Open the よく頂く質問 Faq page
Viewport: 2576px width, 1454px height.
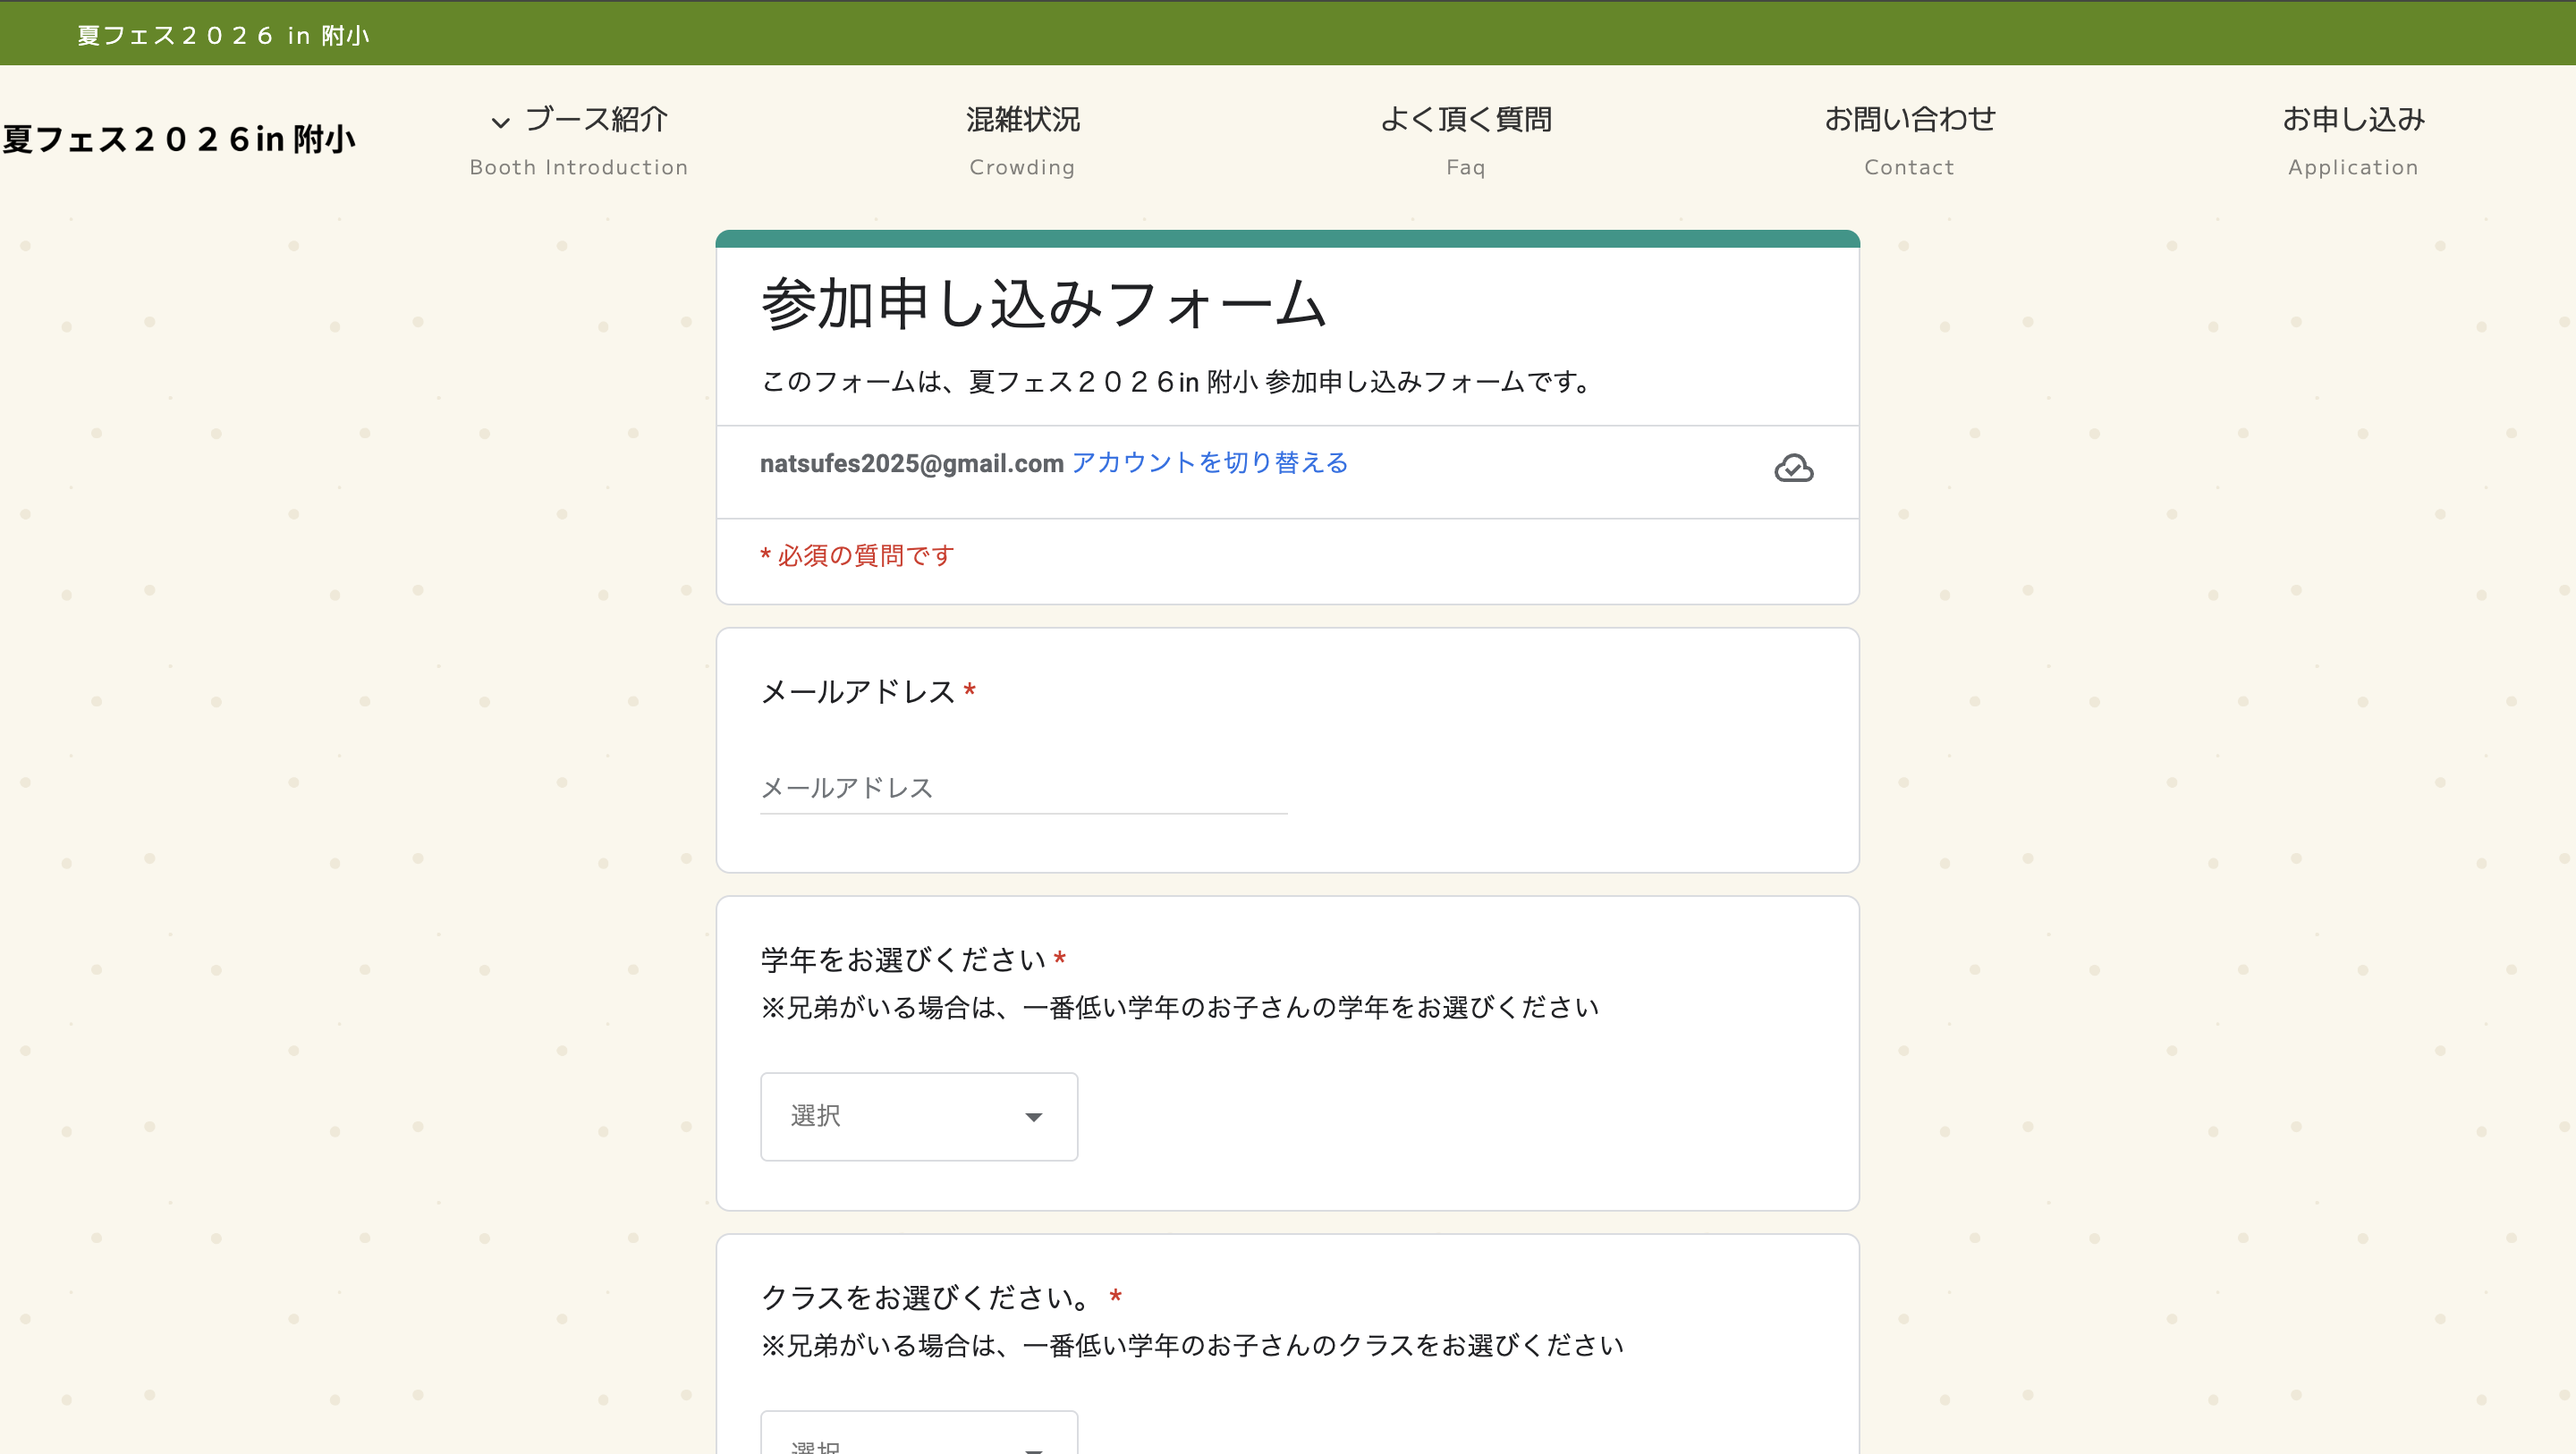coord(1465,120)
